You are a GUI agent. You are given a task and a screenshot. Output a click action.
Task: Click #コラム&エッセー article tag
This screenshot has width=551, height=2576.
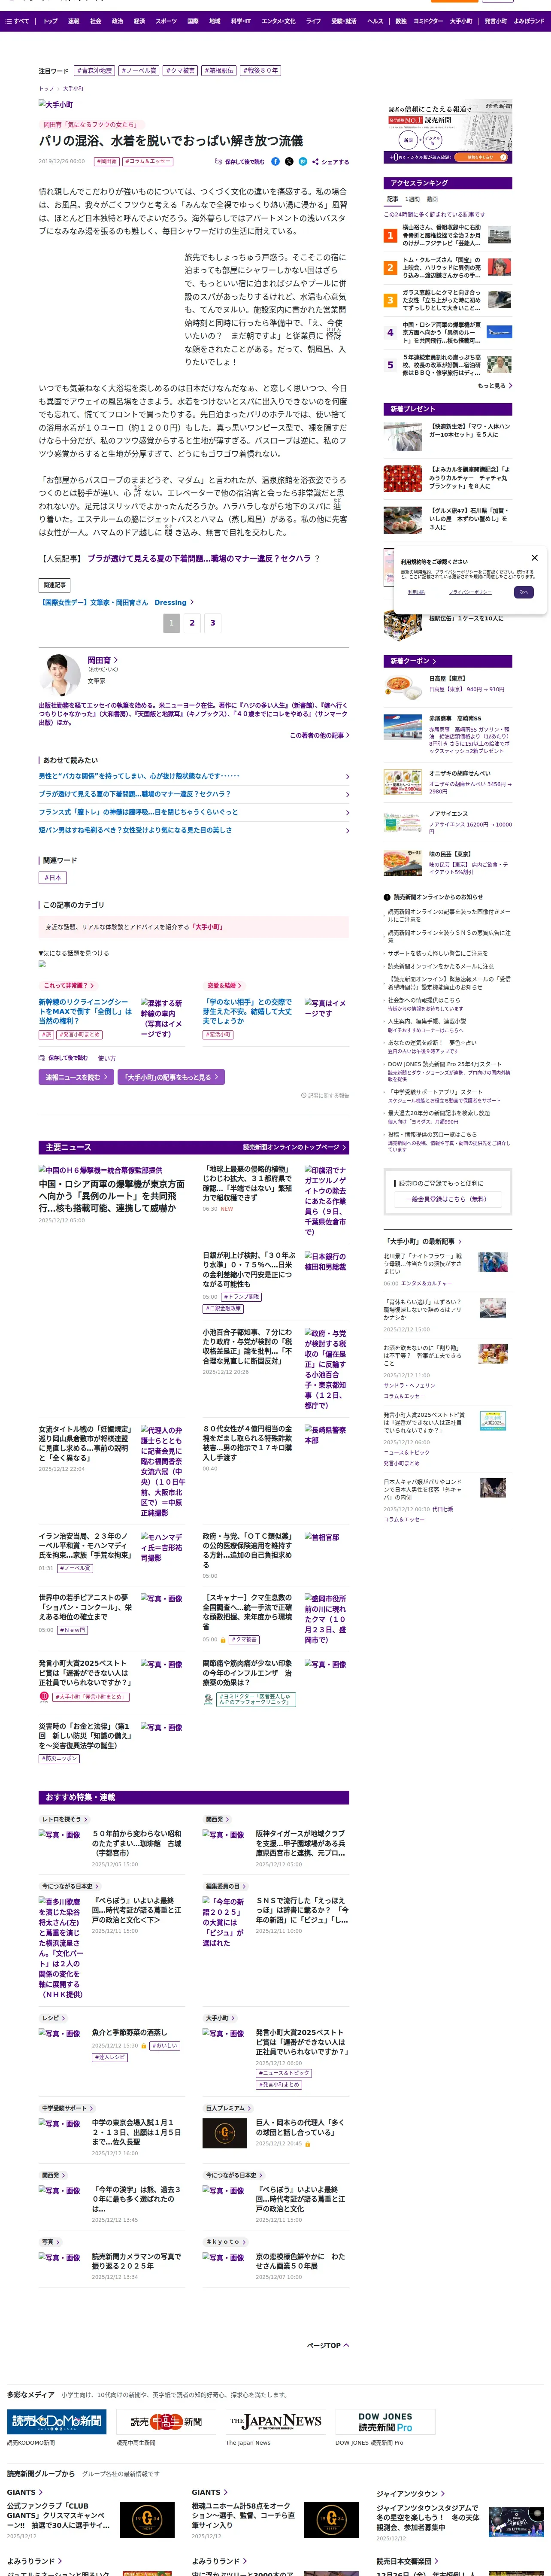[x=147, y=161]
